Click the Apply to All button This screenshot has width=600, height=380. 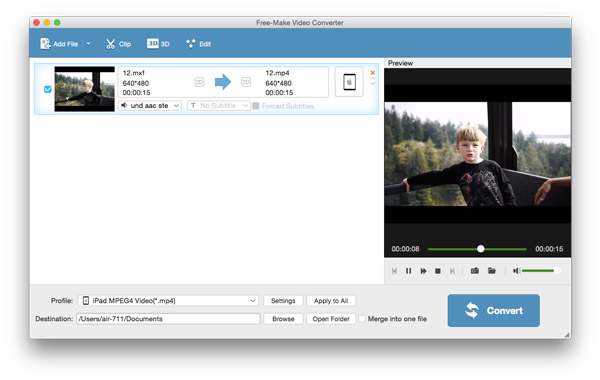(331, 301)
